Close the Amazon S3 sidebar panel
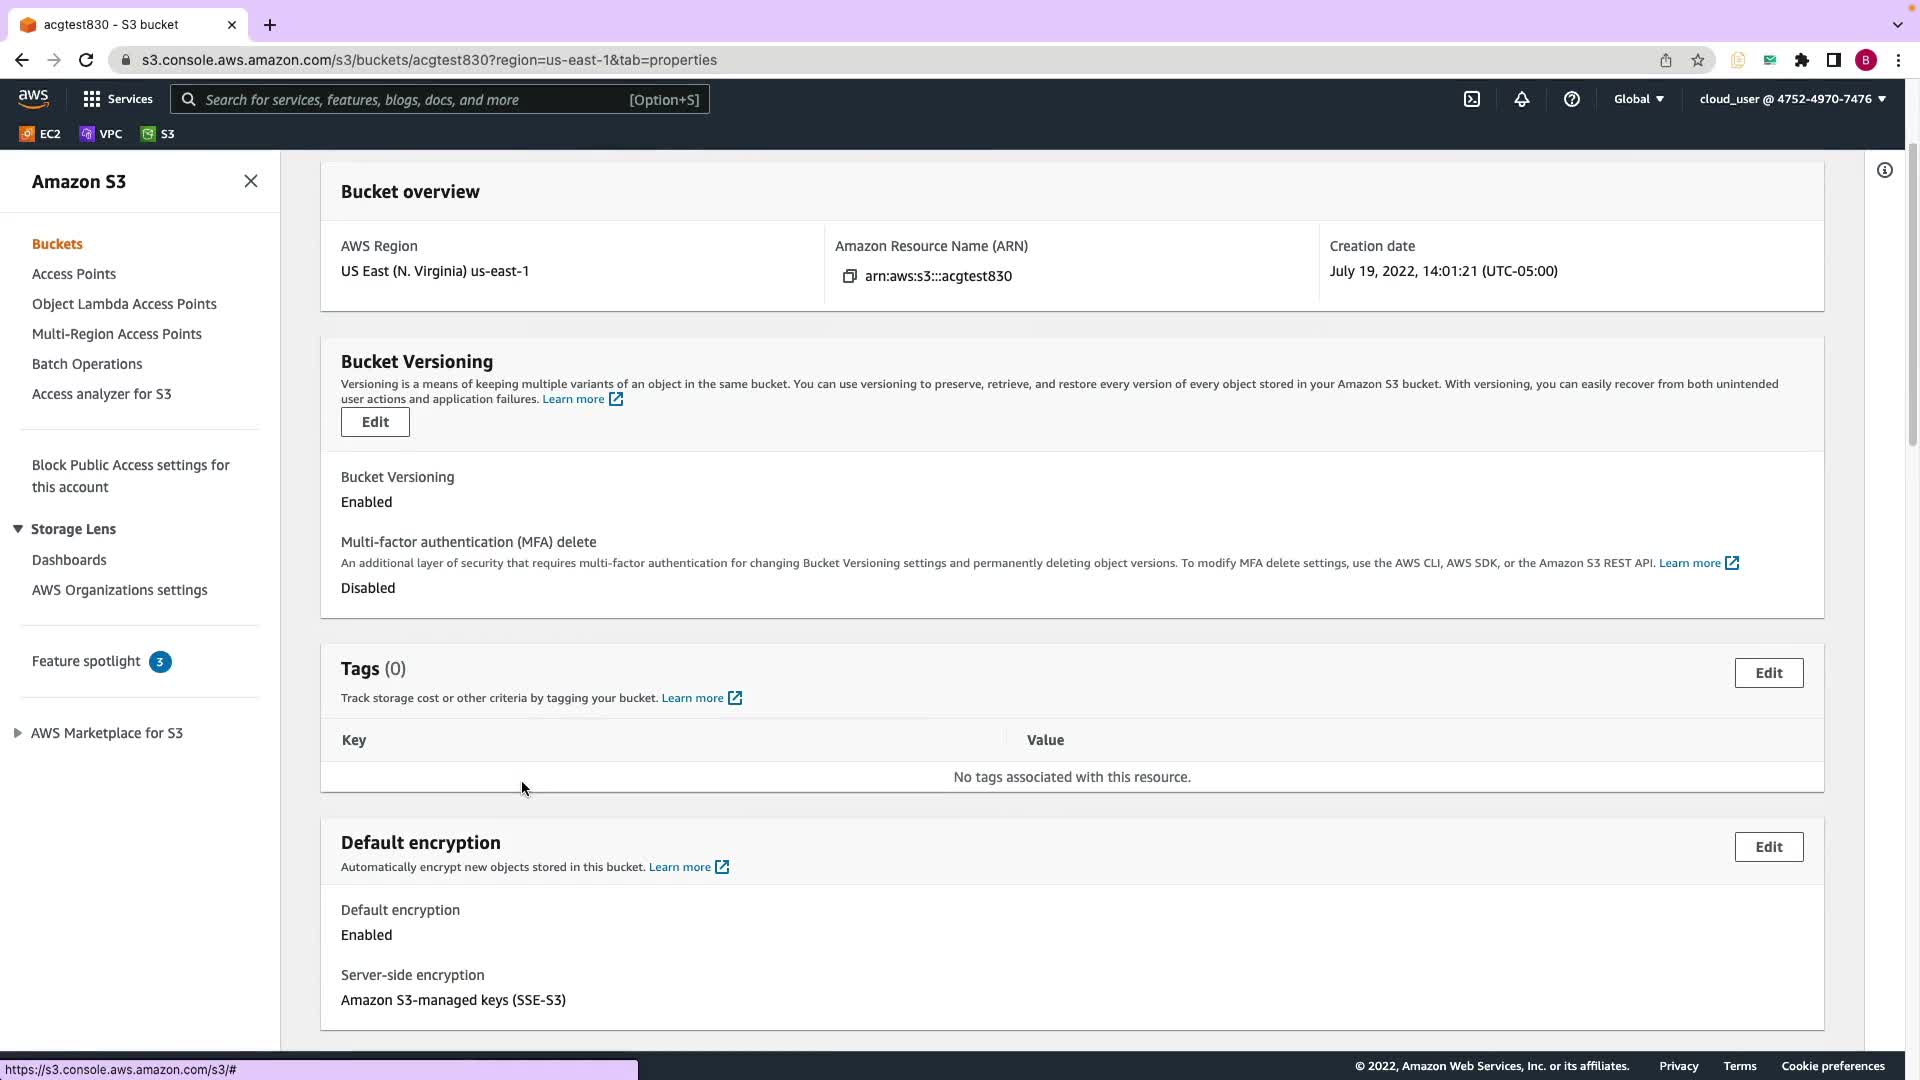This screenshot has height=1080, width=1920. [x=251, y=181]
